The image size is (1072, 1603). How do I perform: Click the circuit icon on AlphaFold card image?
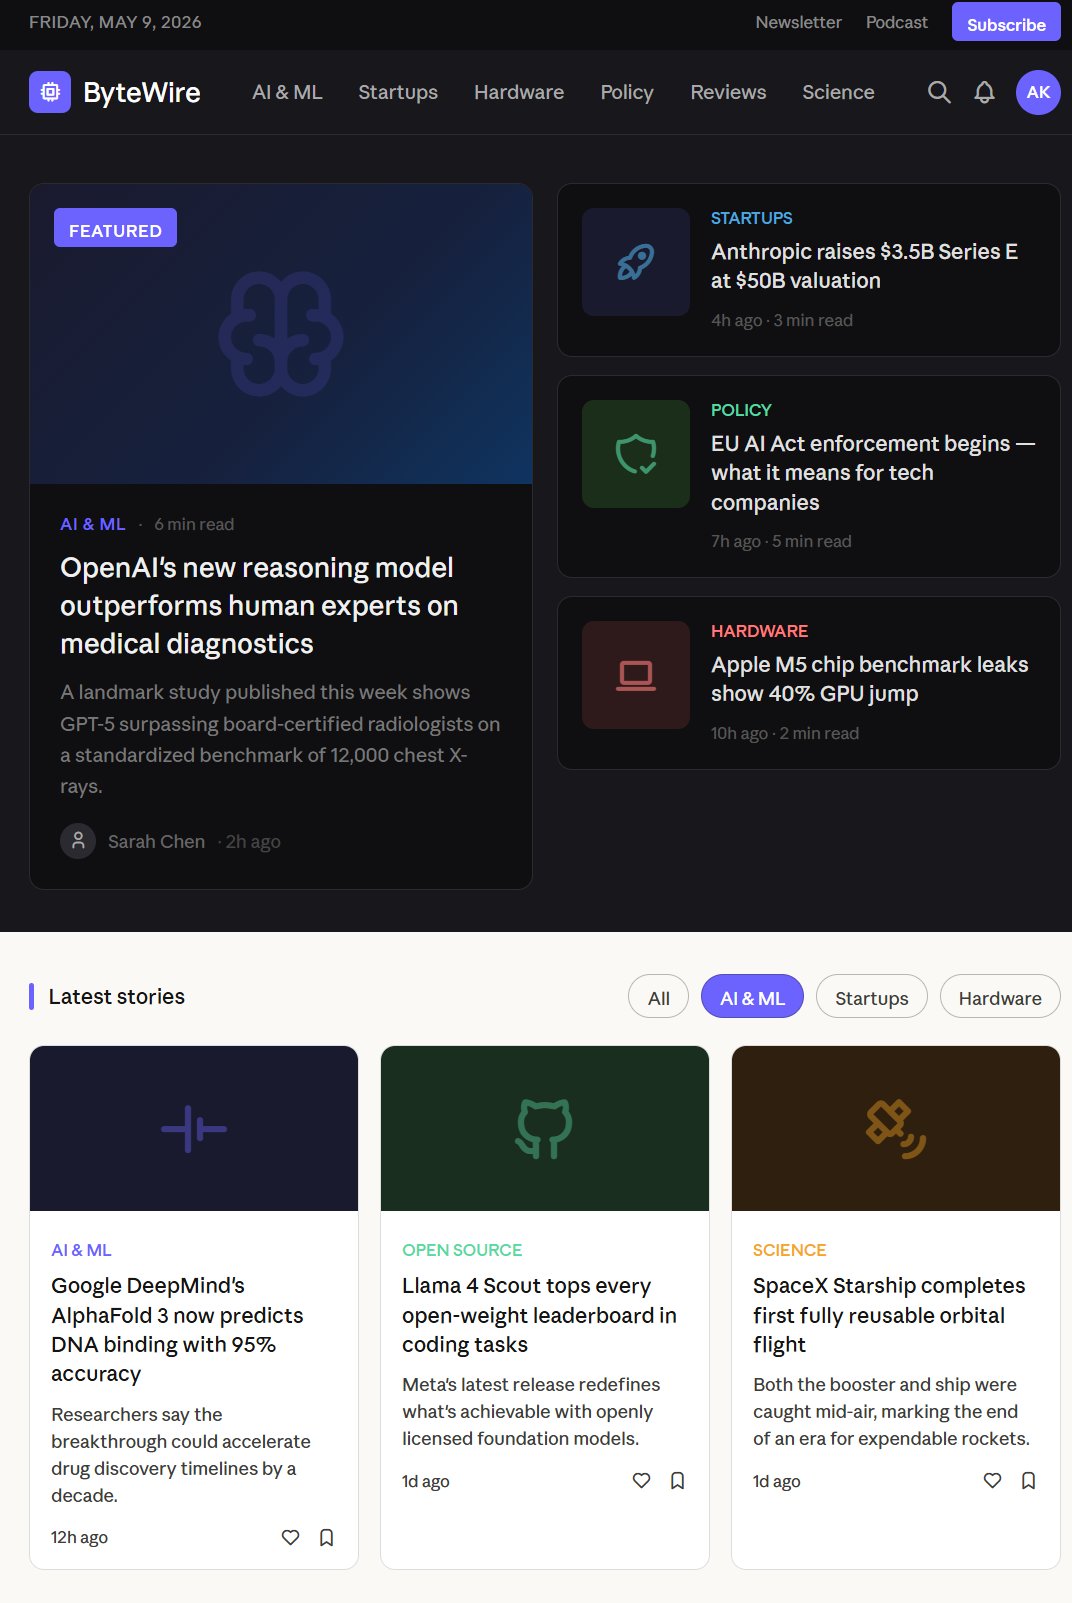coord(194,1129)
